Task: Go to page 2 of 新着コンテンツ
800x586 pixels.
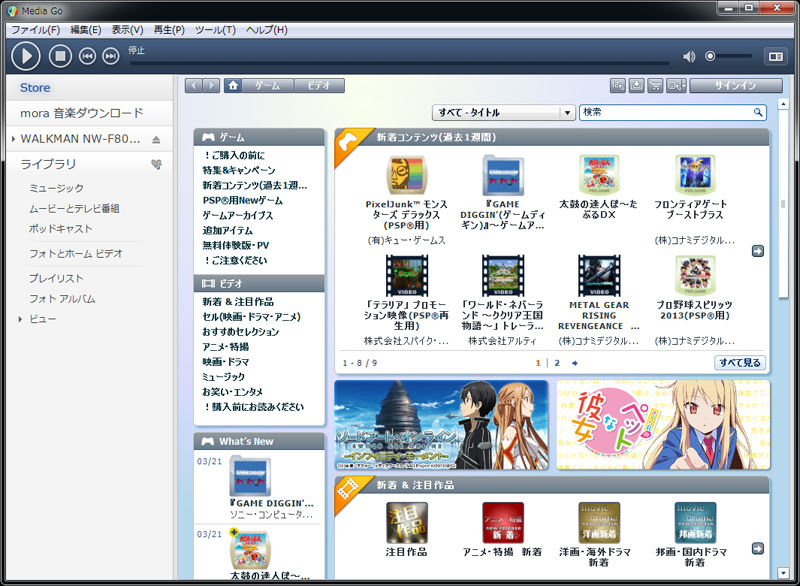Action: 557,363
